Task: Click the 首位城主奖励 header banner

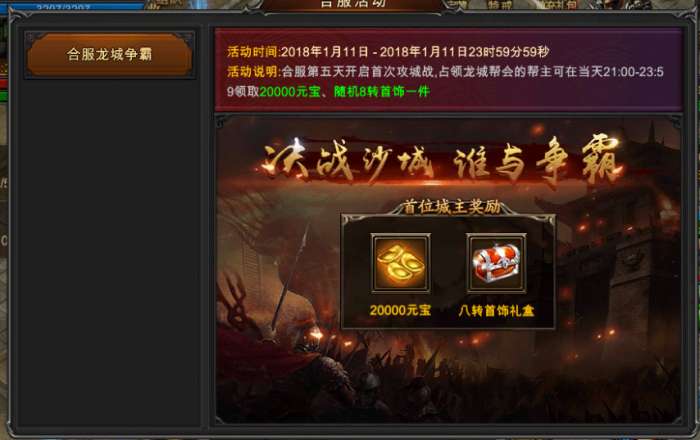Action: (x=451, y=207)
